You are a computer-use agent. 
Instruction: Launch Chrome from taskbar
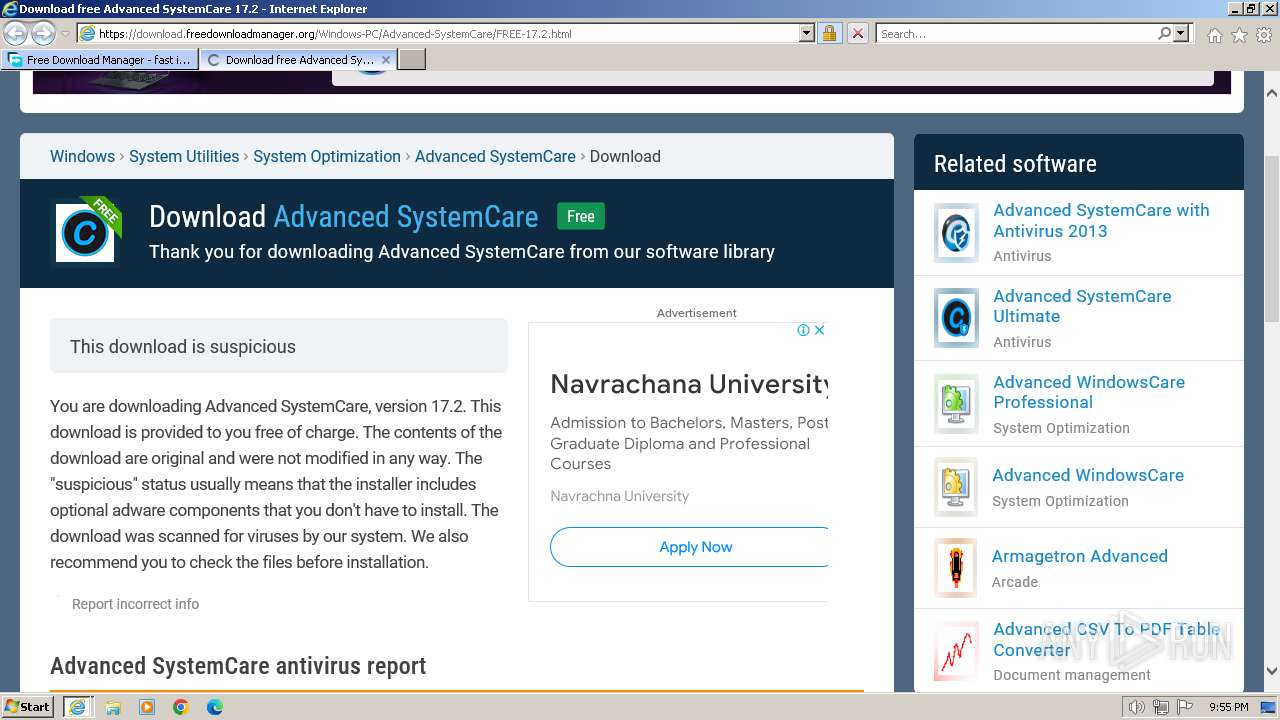[181, 707]
